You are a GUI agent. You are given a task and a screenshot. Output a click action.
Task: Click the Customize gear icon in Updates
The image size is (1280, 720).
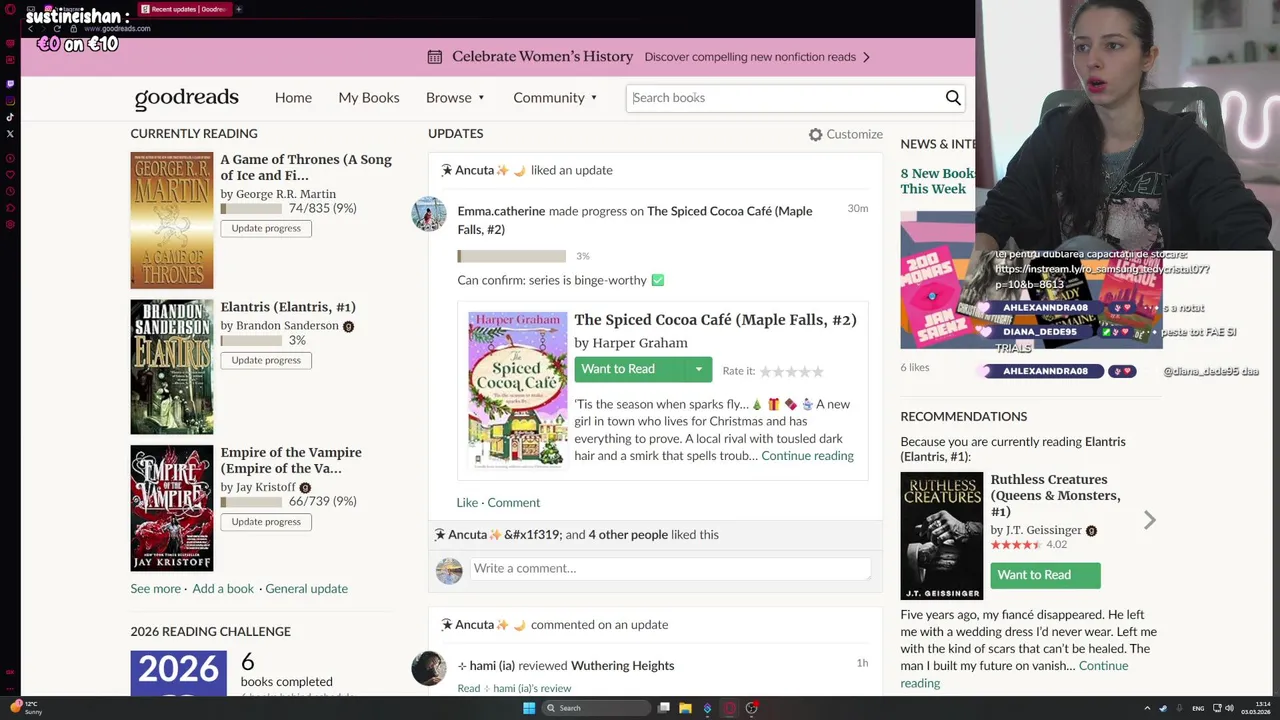815,134
